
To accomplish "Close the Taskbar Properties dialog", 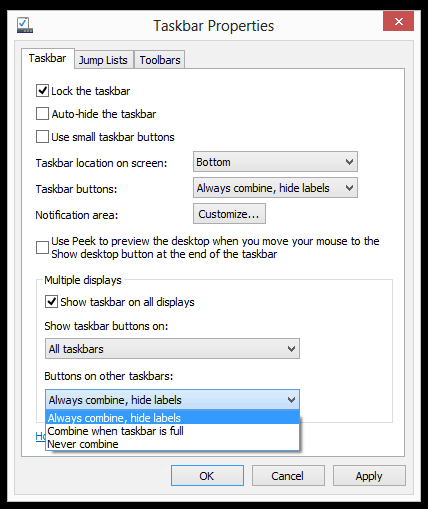I will 398,22.
